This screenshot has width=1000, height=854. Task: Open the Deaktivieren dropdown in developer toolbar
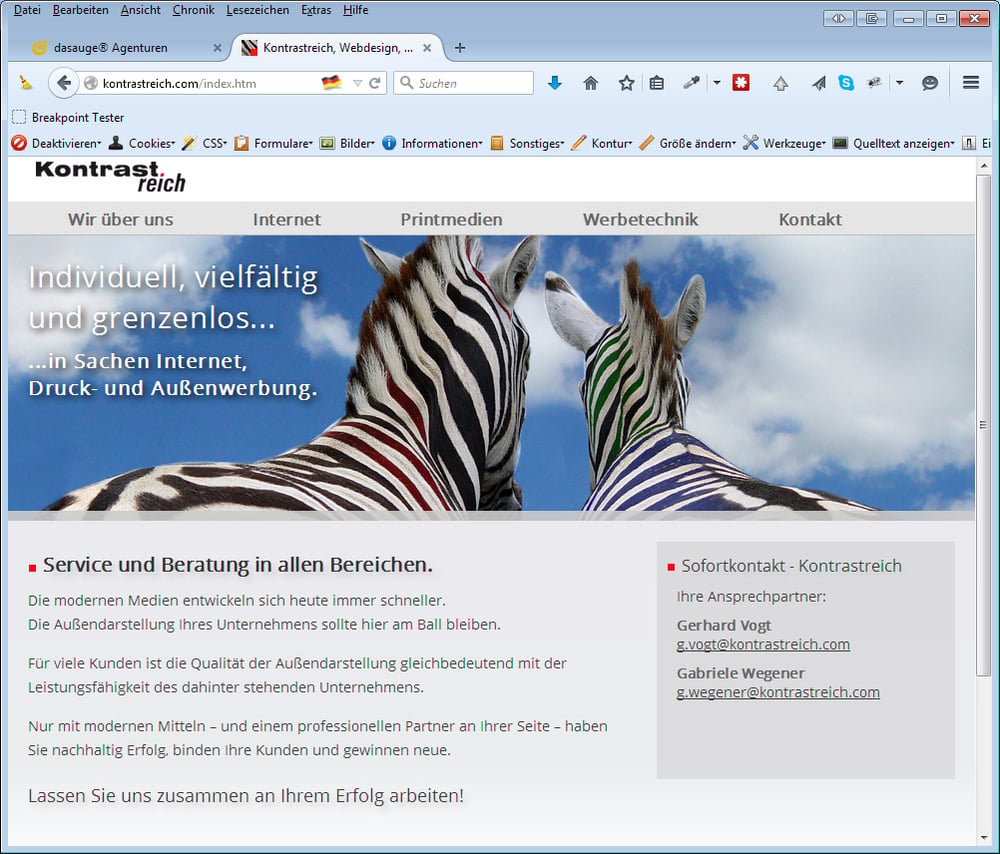click(x=56, y=144)
